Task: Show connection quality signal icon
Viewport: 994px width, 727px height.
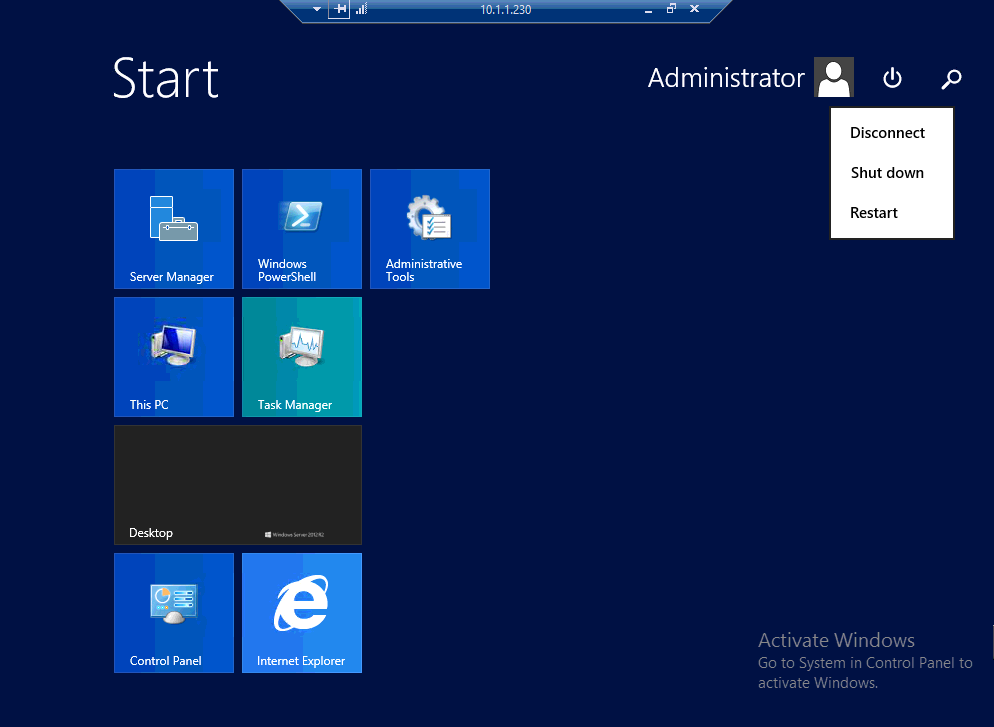Action: coord(361,9)
